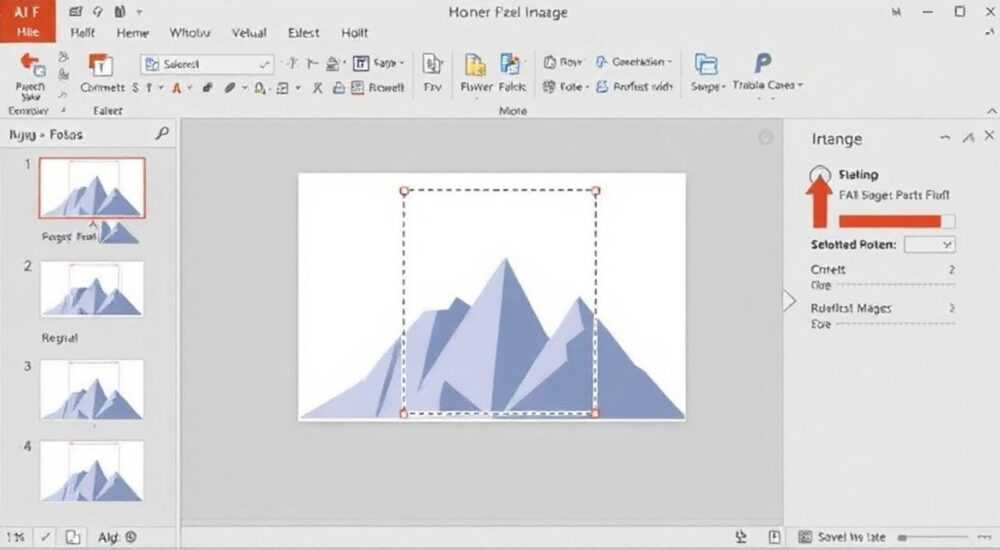Expand the 'Trabla Cares' dropdown

[800, 85]
